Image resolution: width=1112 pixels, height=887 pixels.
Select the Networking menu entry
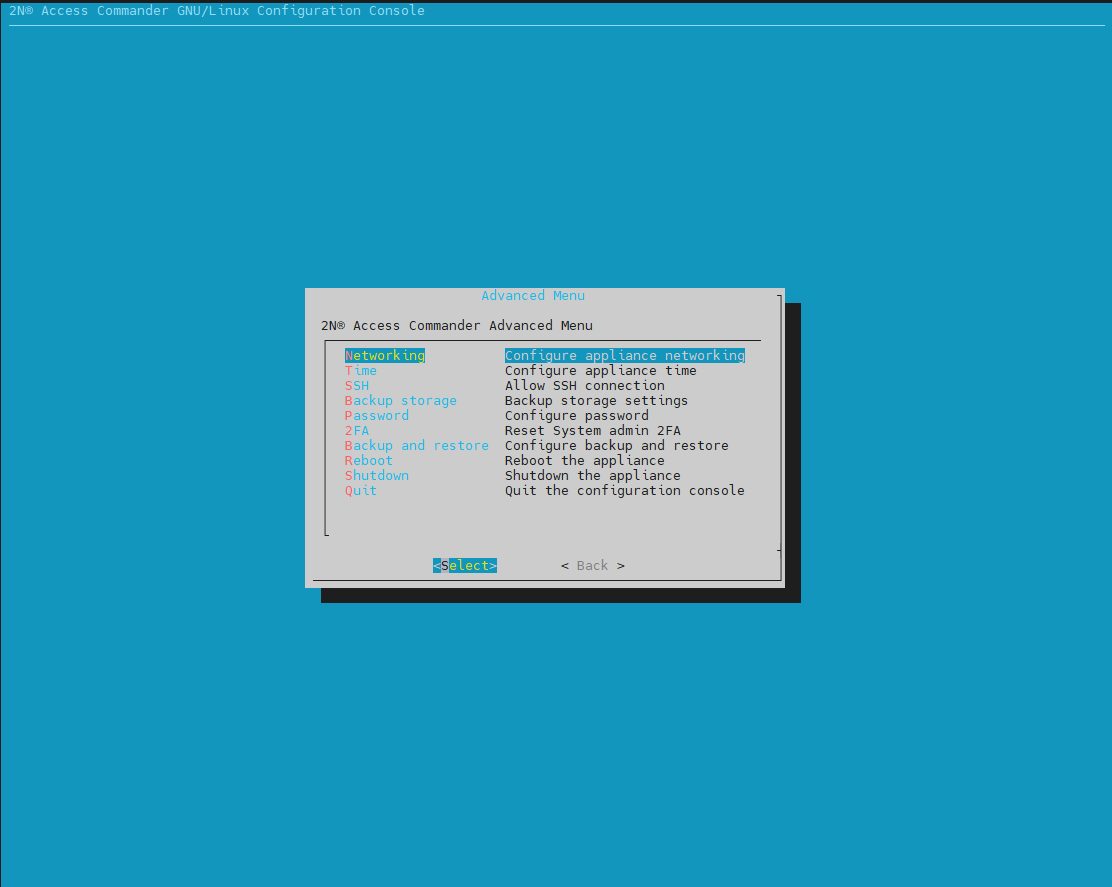[x=384, y=355]
